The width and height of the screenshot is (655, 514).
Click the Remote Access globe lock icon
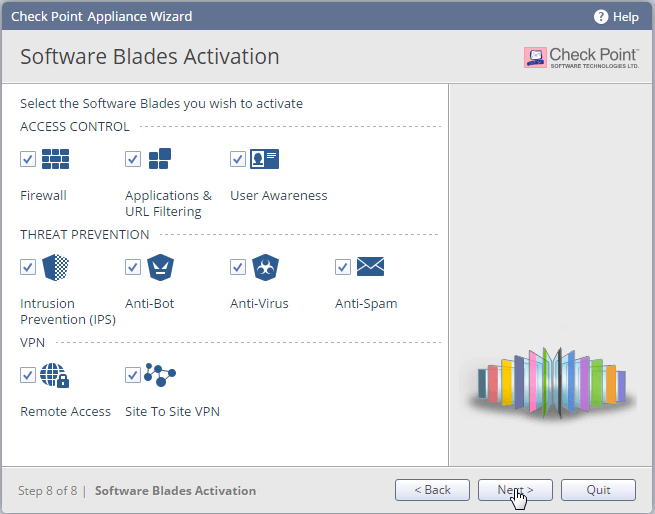click(55, 375)
